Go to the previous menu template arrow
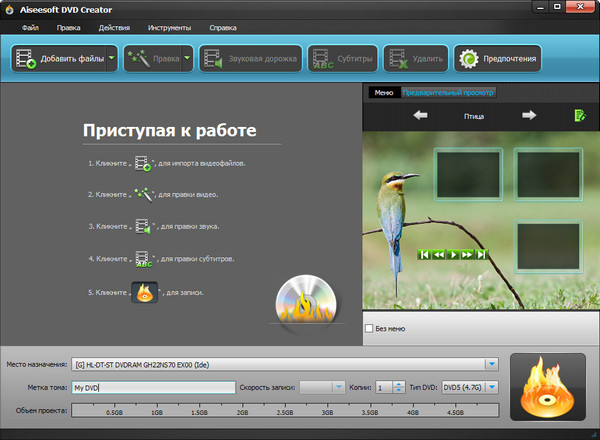Viewport: 600px width, 440px height. pyautogui.click(x=421, y=116)
